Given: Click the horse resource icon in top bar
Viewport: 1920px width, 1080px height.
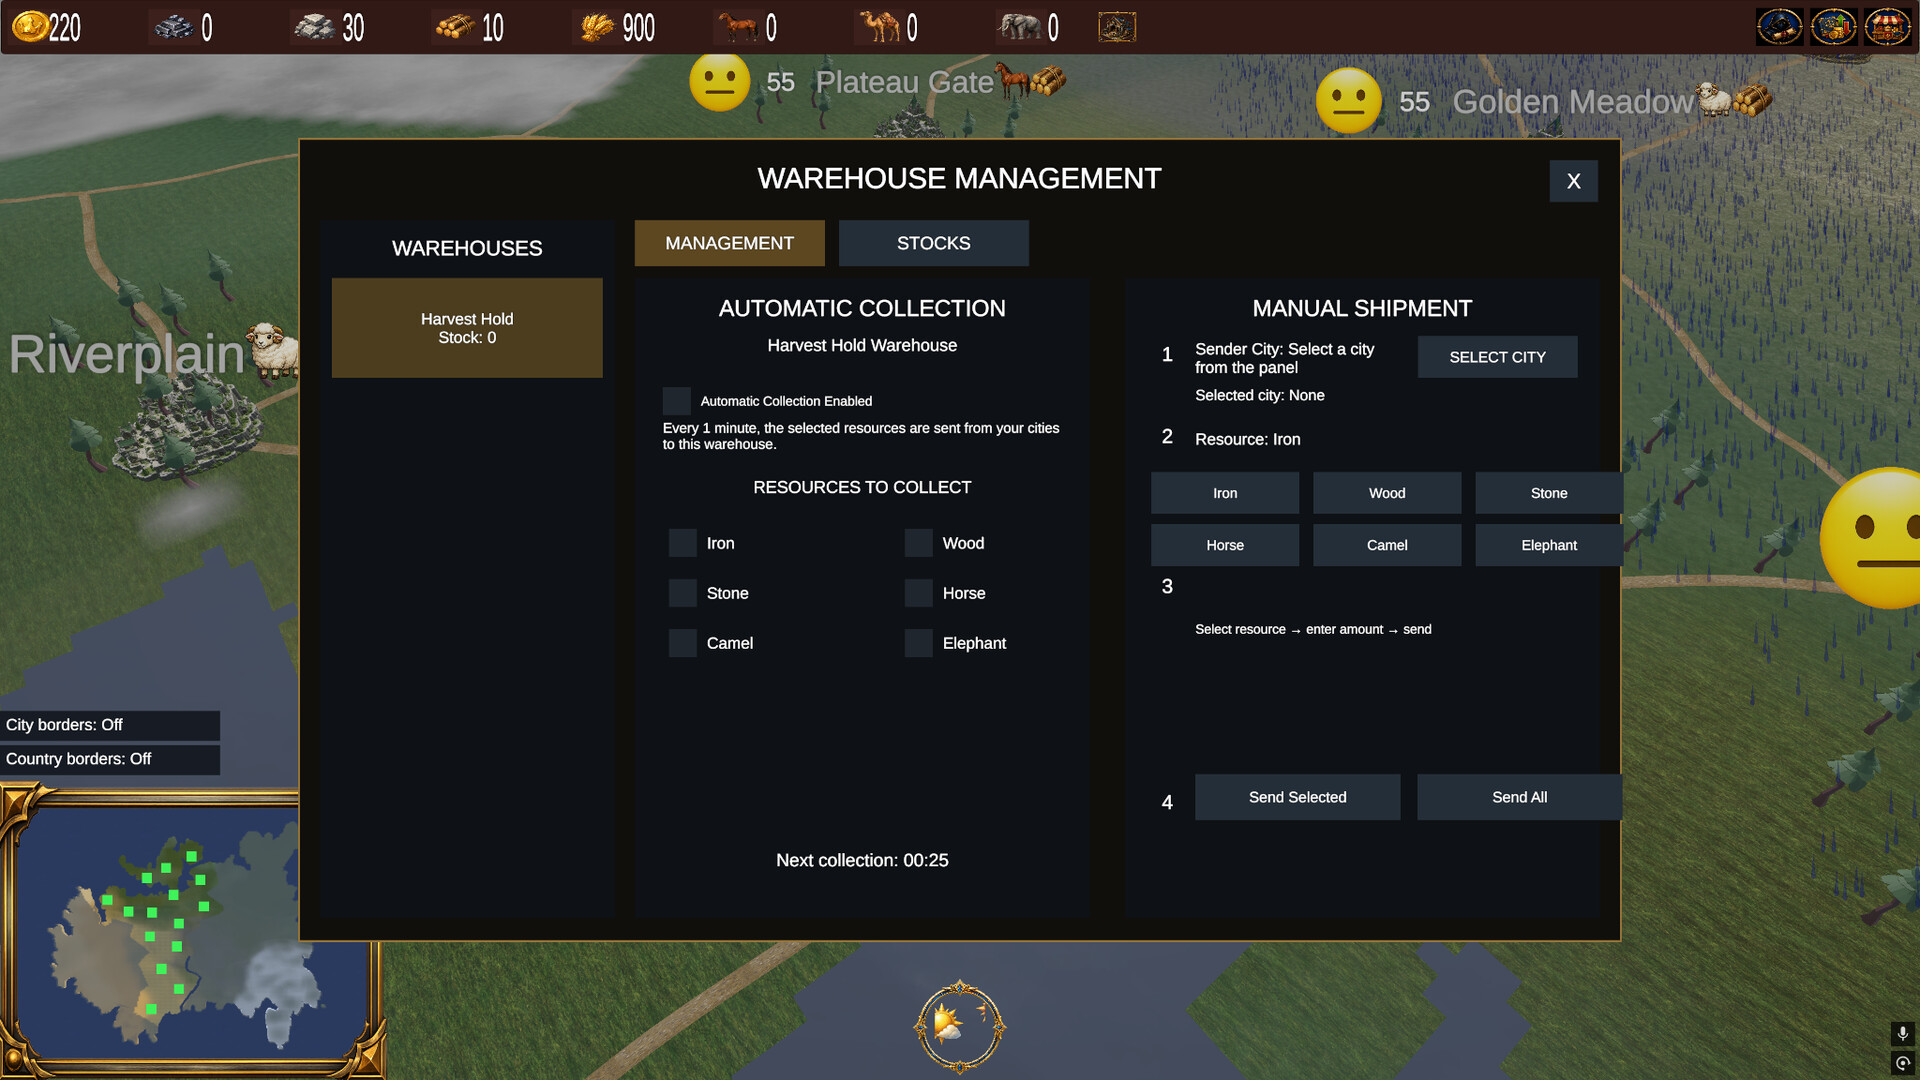Looking at the screenshot, I should [738, 27].
